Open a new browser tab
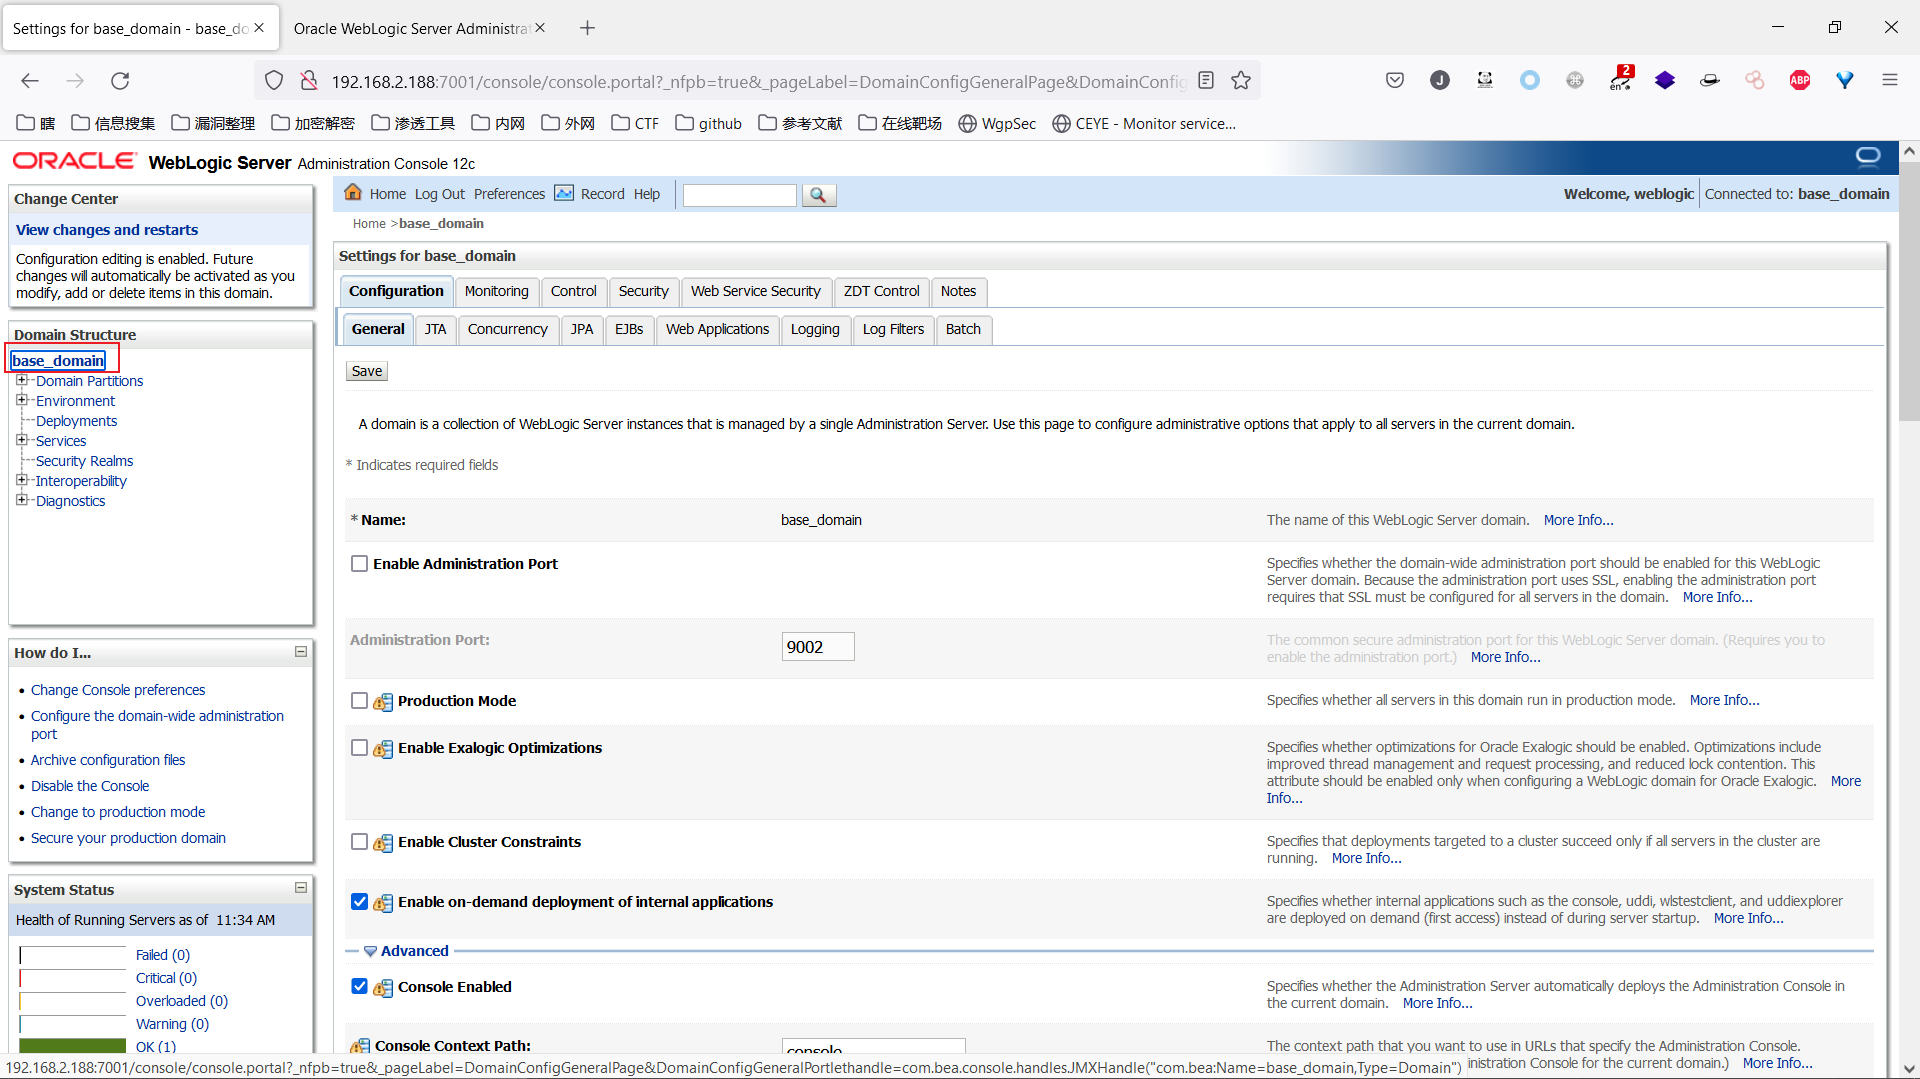The image size is (1920, 1079). [x=587, y=28]
